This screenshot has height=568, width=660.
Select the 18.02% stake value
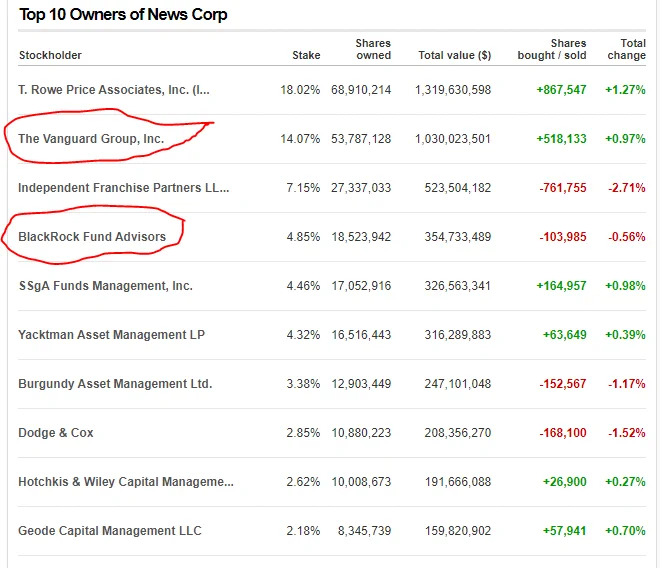(x=300, y=90)
